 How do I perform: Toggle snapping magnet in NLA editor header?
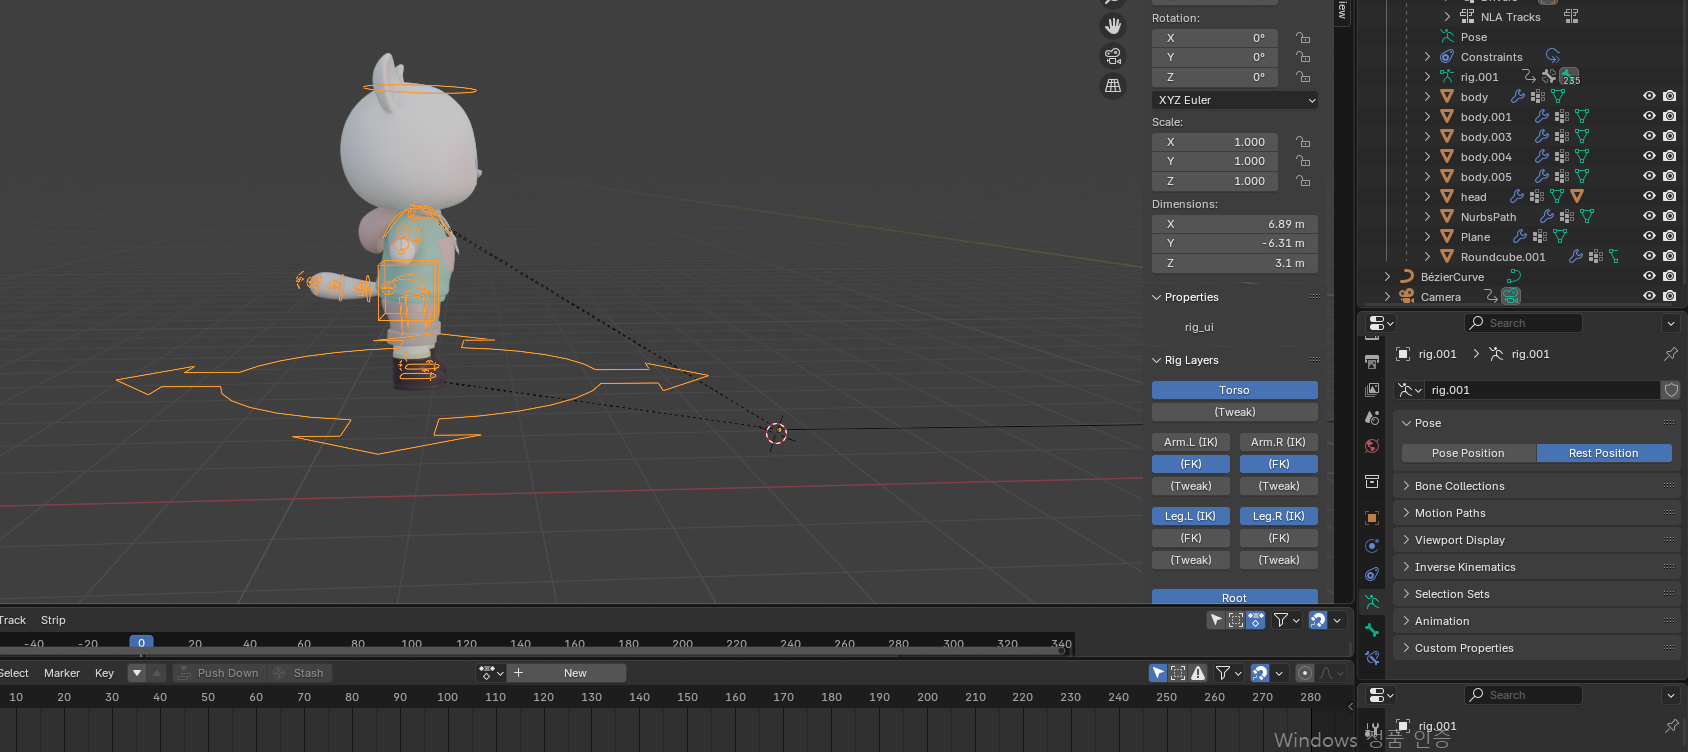tap(1318, 620)
